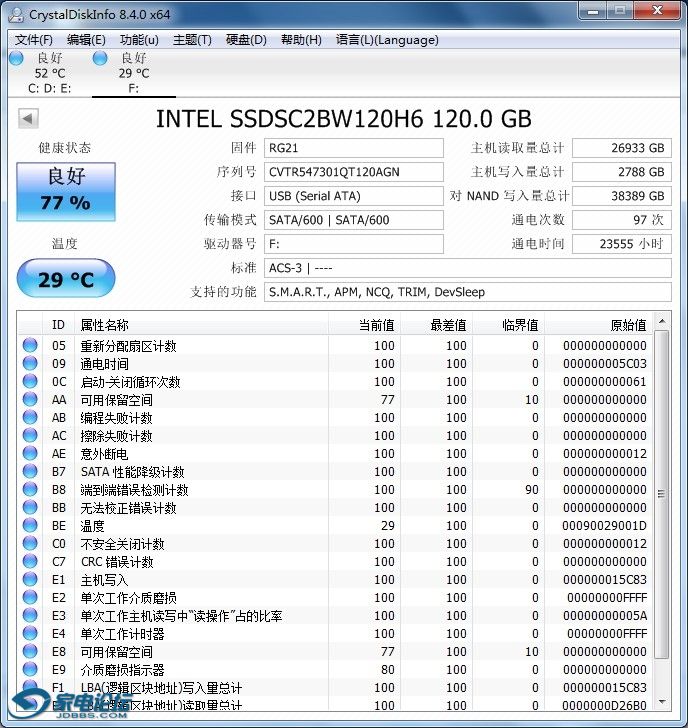The height and width of the screenshot is (728, 688).
Task: Click scrollbar up arrow of attribute list
Action: 662,321
